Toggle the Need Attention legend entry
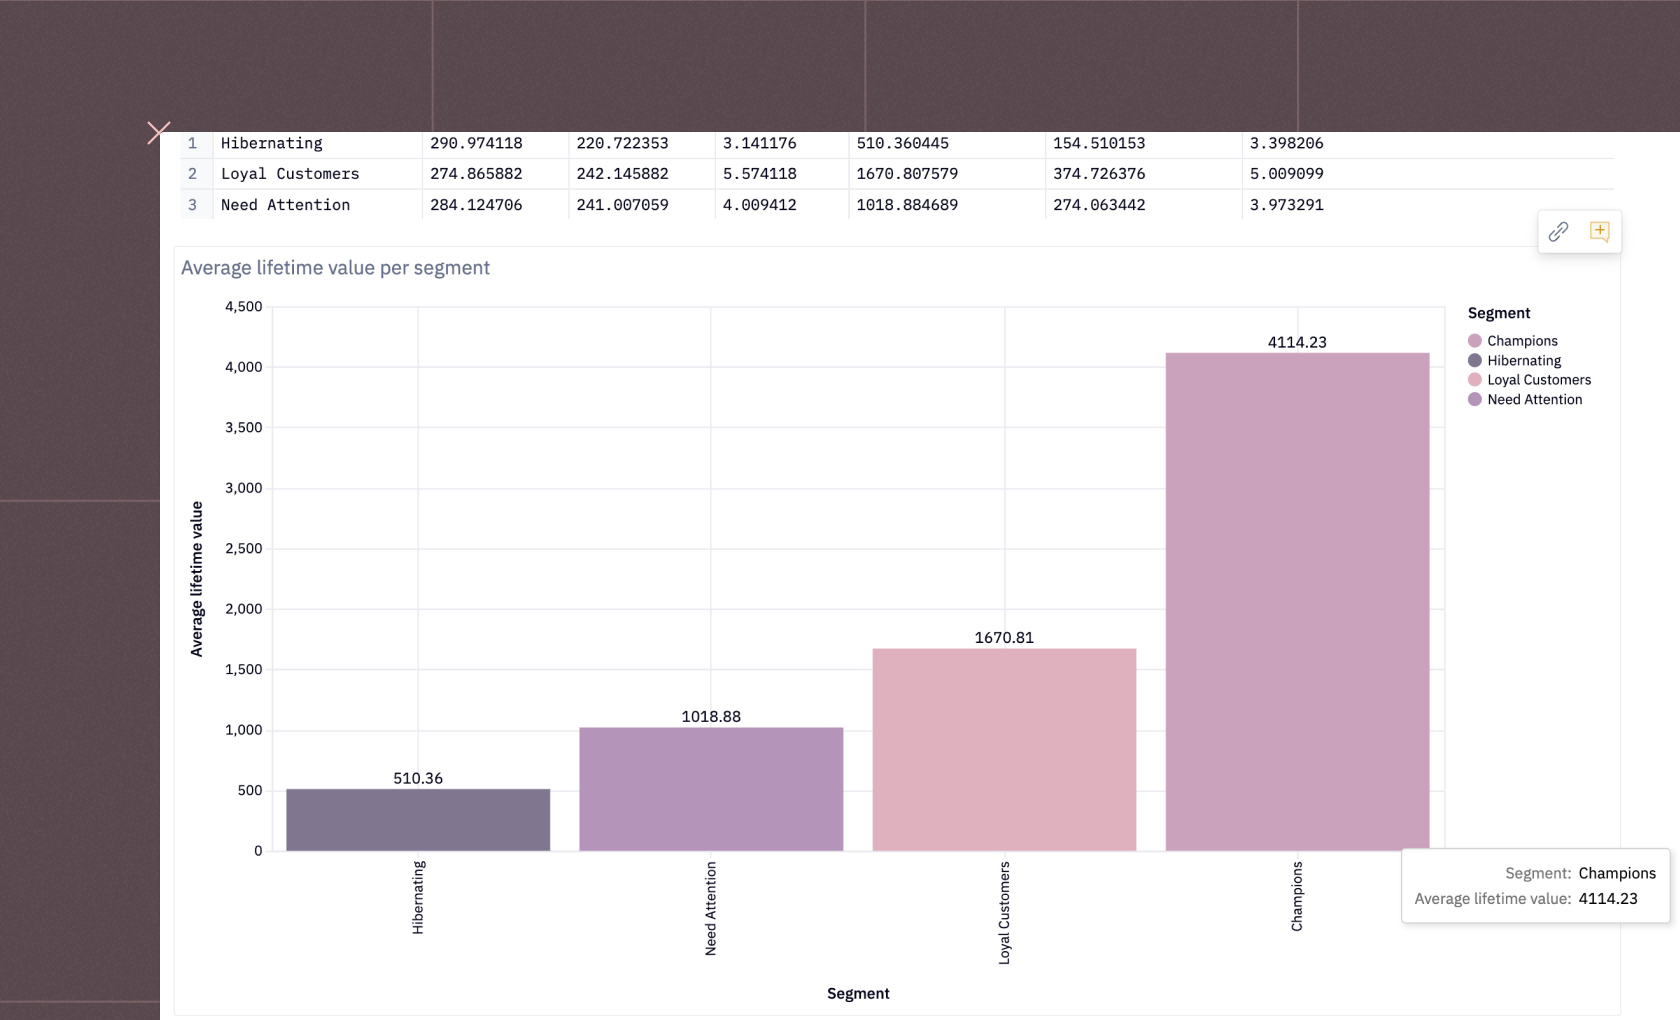The width and height of the screenshot is (1680, 1020). pyautogui.click(x=1534, y=399)
